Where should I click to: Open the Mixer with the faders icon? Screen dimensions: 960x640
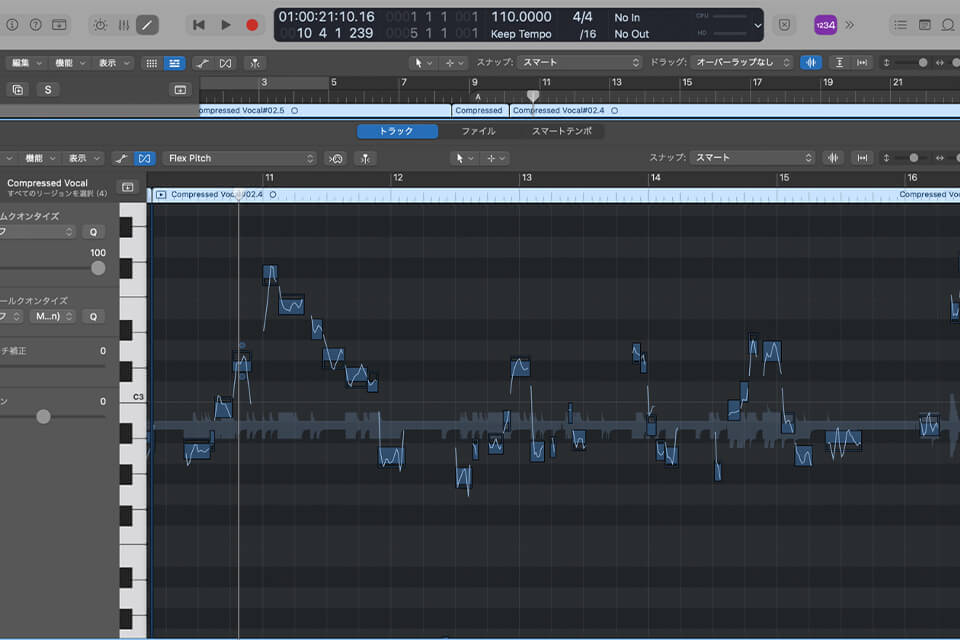pos(124,24)
